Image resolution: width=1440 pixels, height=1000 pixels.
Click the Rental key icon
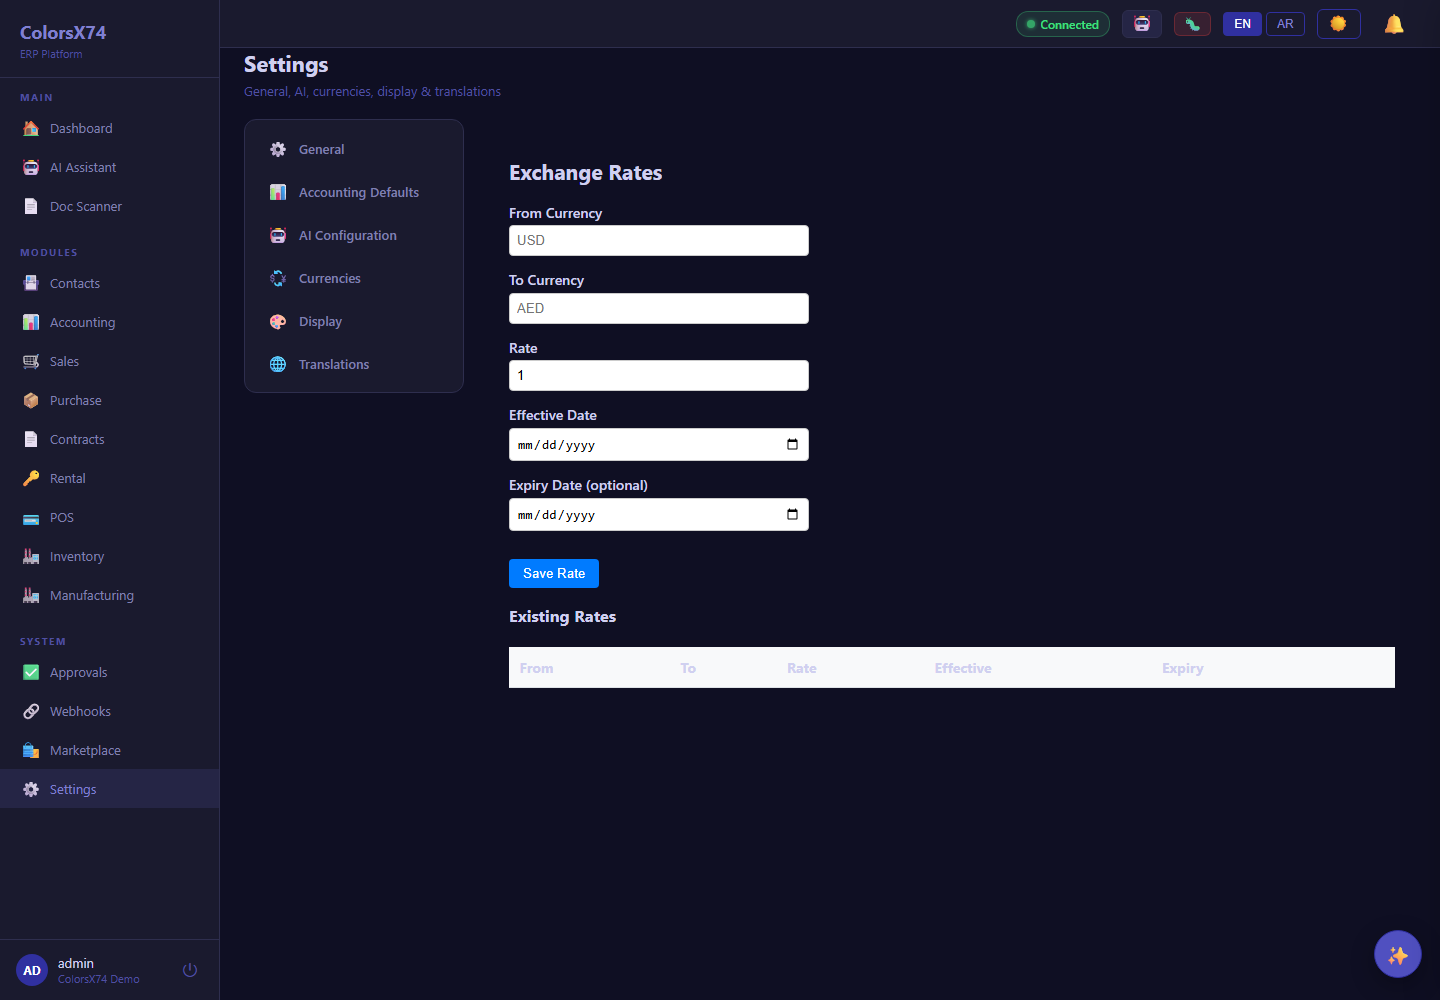pos(31,479)
